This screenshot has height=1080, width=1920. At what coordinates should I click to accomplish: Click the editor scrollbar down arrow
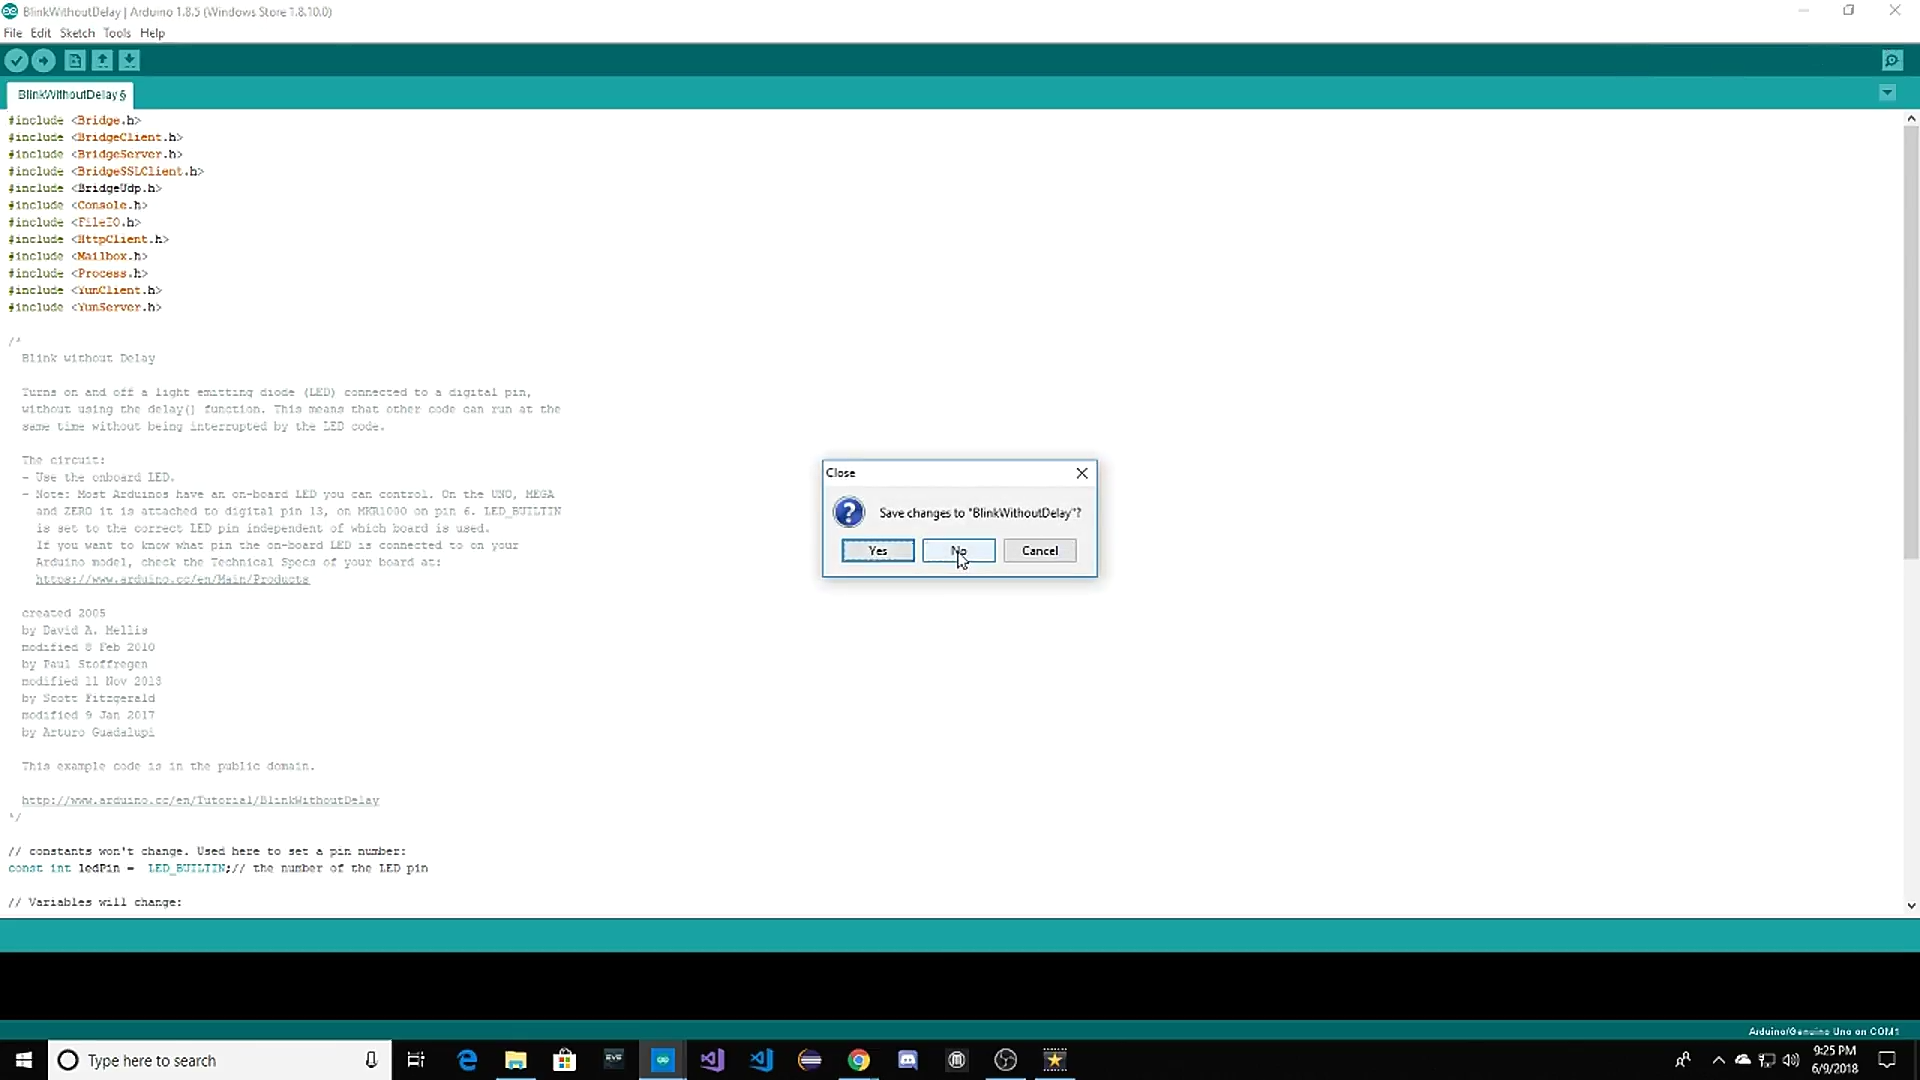[1911, 905]
